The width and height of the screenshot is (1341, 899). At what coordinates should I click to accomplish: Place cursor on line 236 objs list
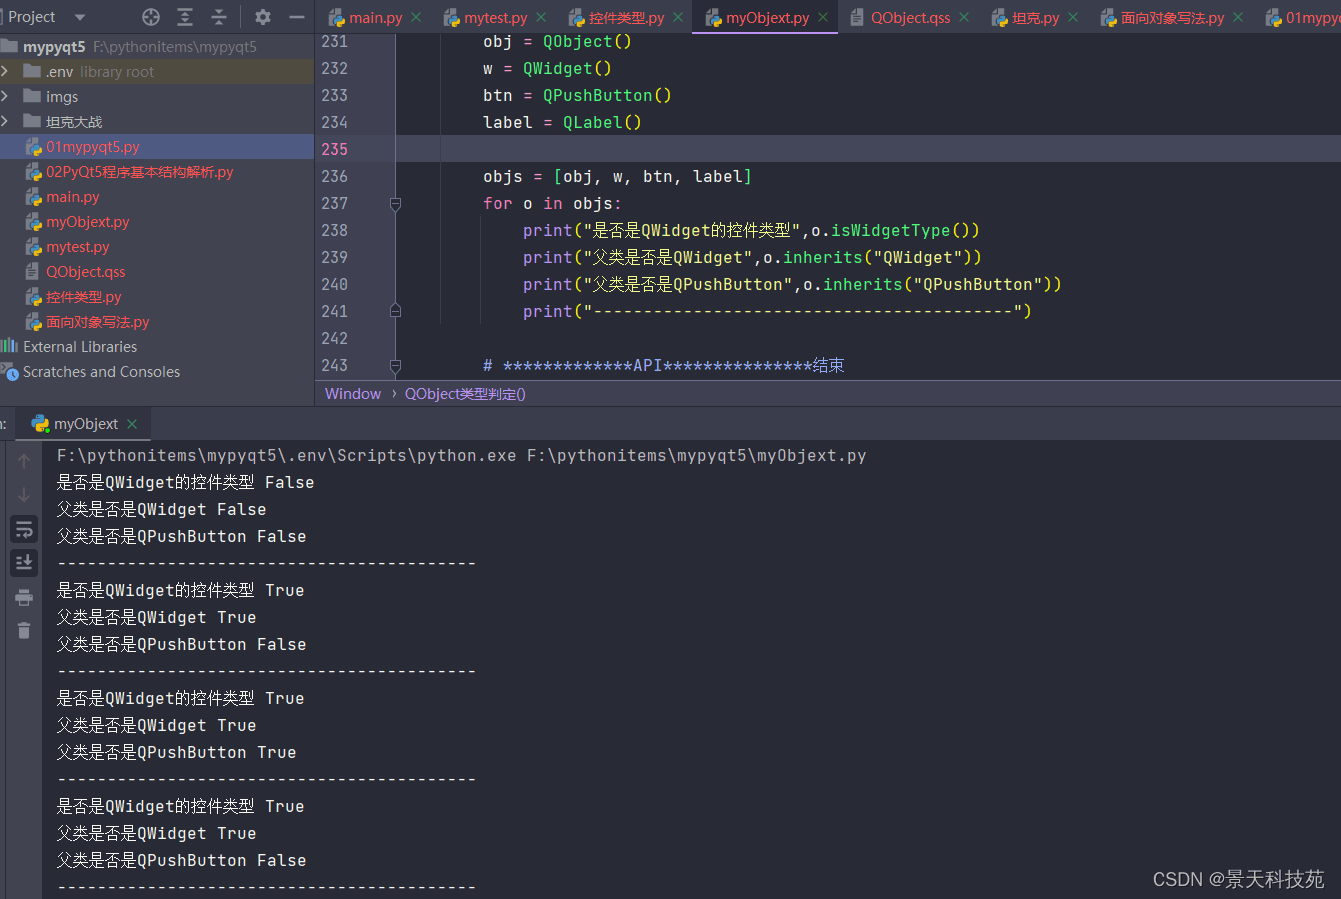(617, 177)
